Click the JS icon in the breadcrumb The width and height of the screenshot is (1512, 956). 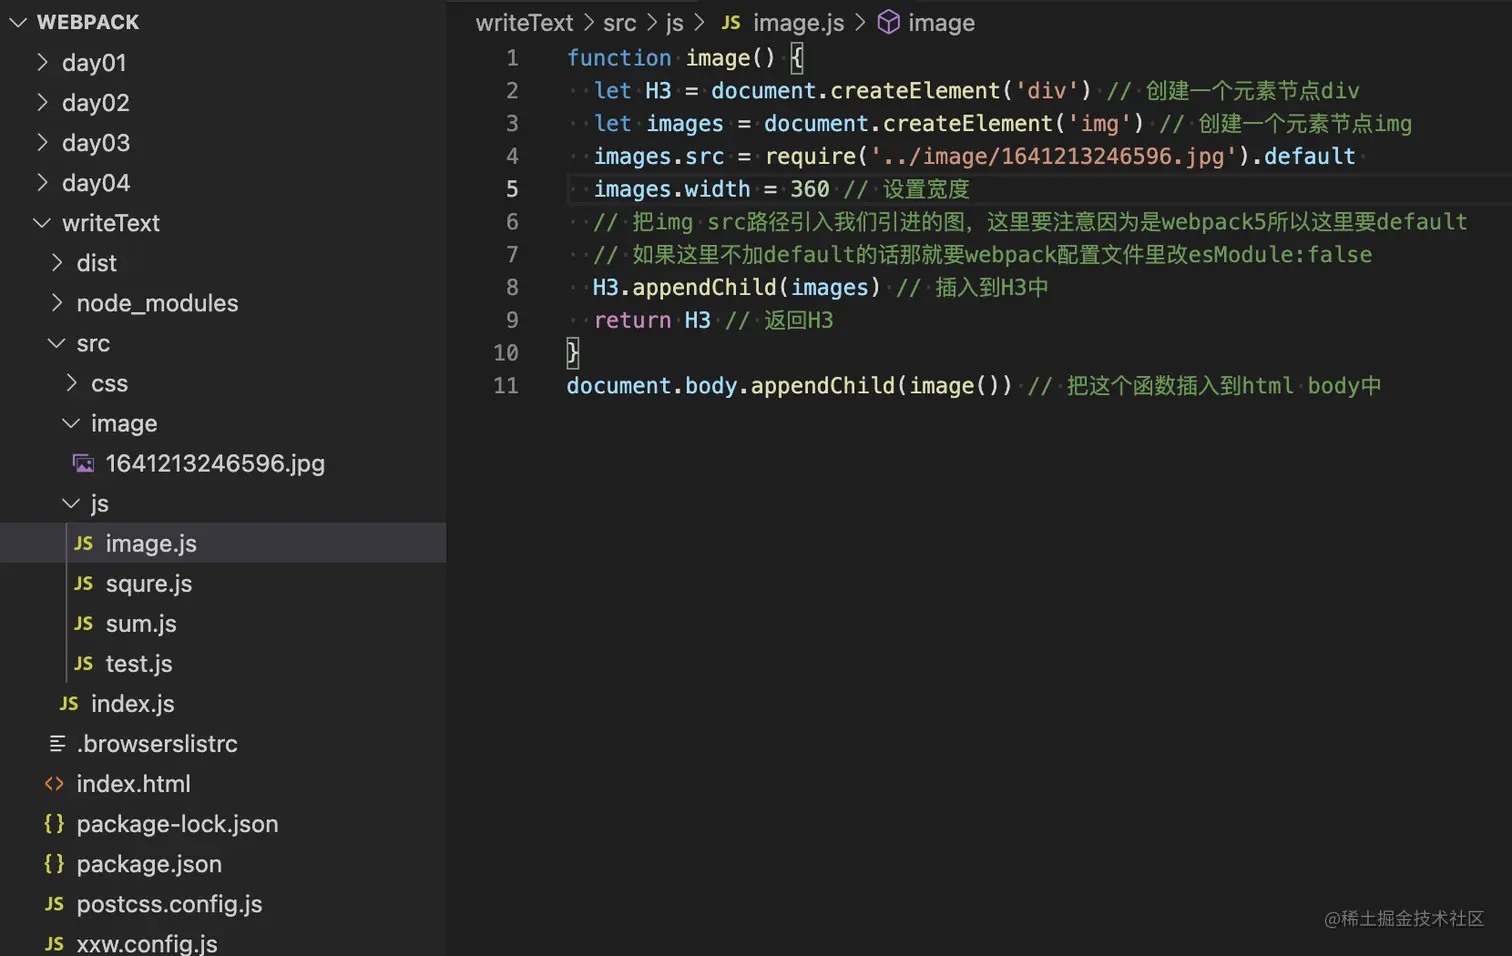[731, 22]
